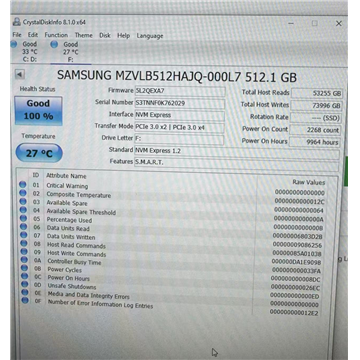Open the Theme menu
The image size is (360, 360).
click(83, 35)
